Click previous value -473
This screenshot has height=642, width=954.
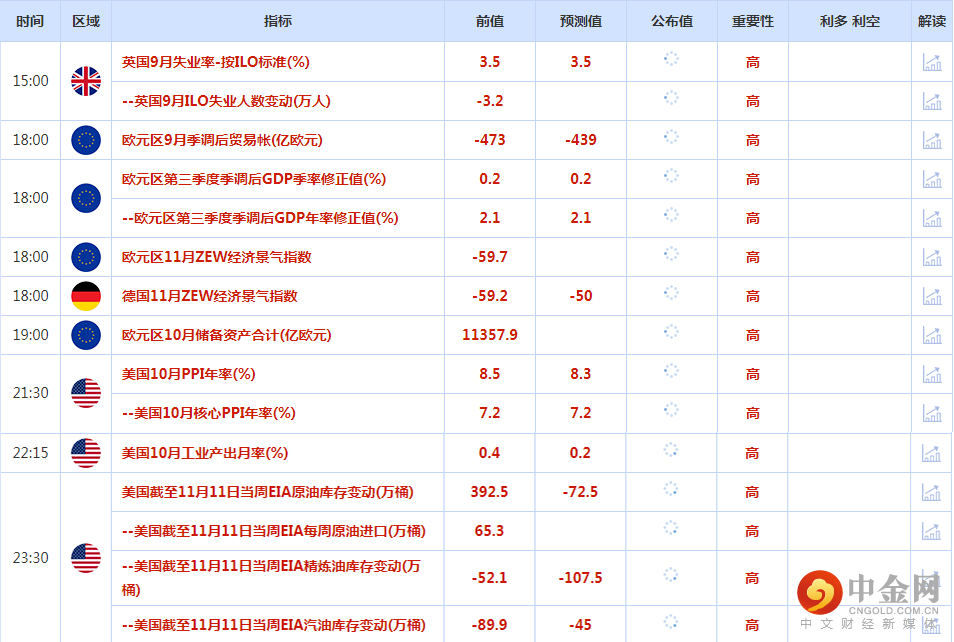[490, 140]
